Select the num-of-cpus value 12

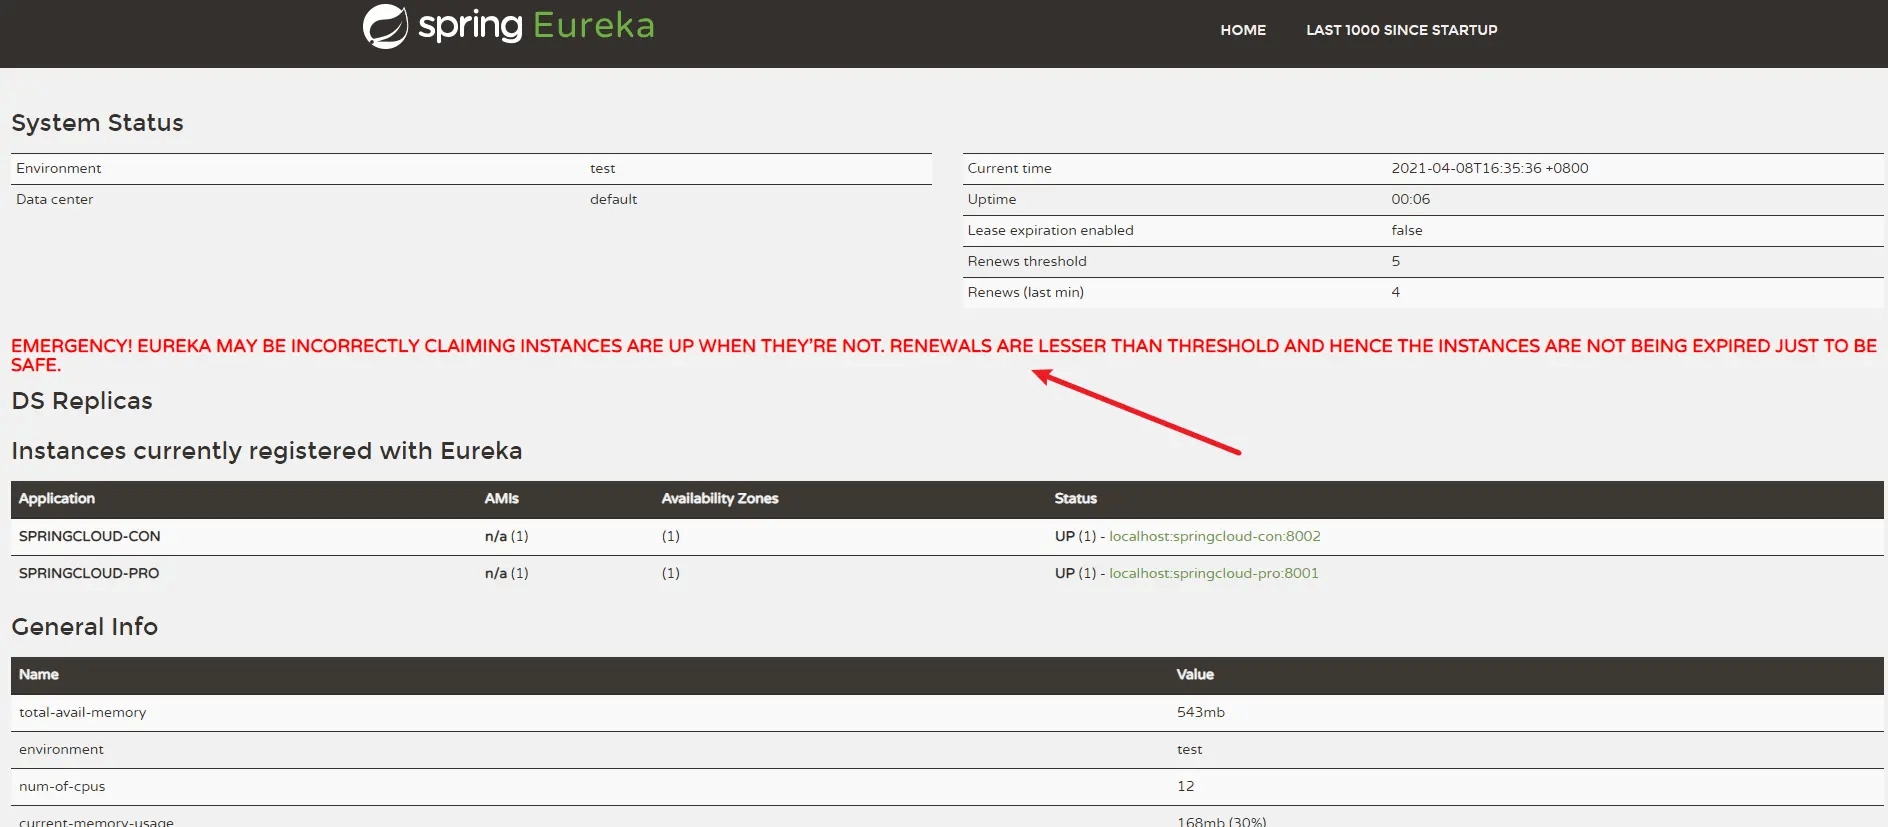(x=1185, y=786)
